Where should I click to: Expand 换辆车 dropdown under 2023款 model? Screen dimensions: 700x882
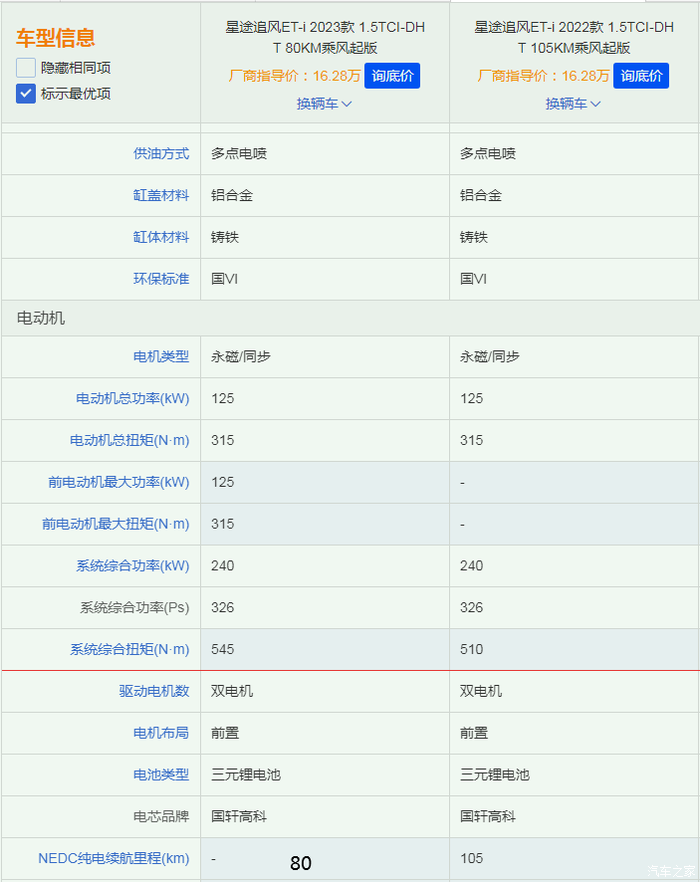pos(324,104)
